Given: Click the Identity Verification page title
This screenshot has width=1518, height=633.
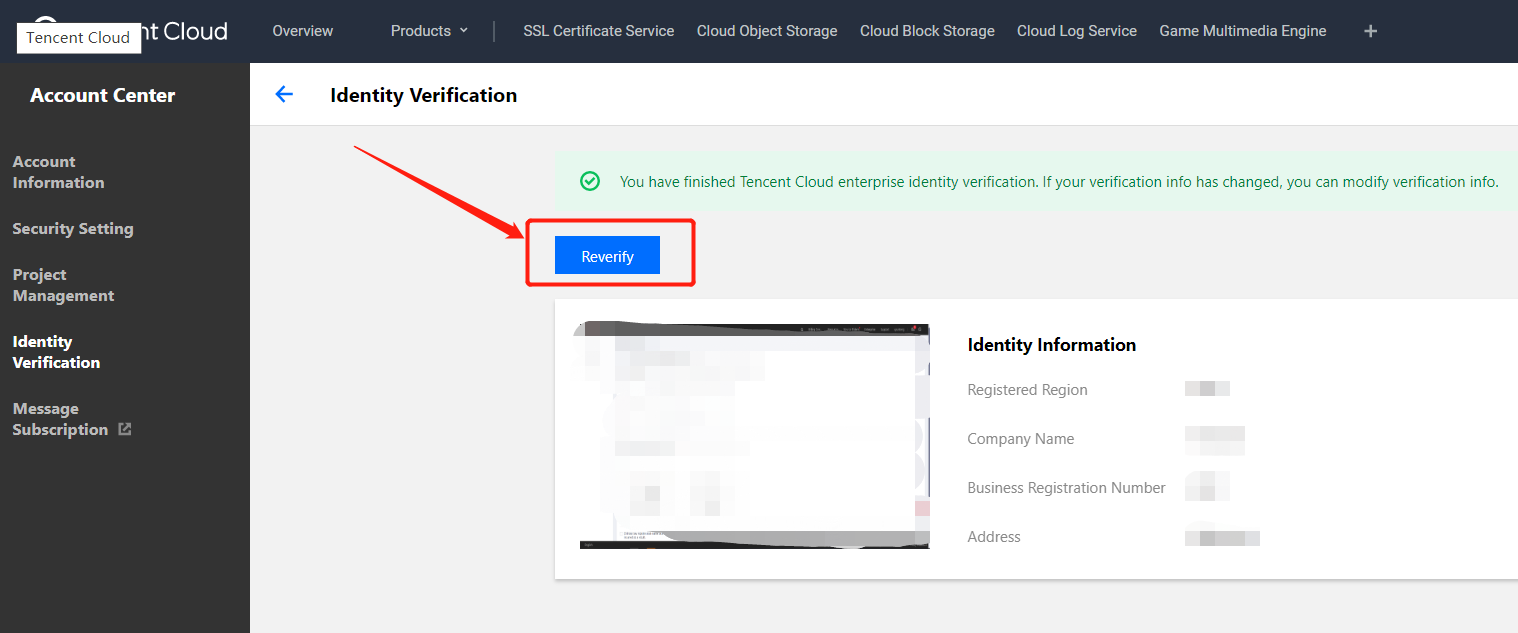Looking at the screenshot, I should [x=424, y=95].
